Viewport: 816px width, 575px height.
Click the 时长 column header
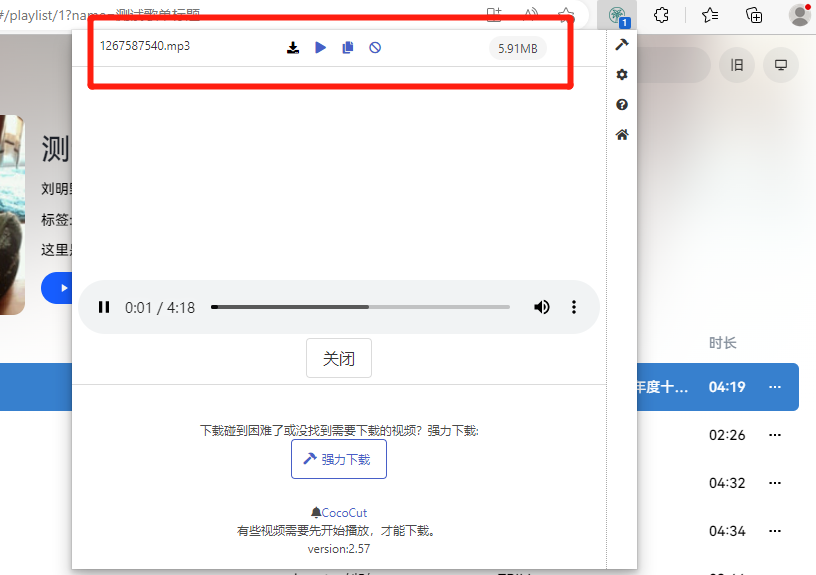(723, 343)
